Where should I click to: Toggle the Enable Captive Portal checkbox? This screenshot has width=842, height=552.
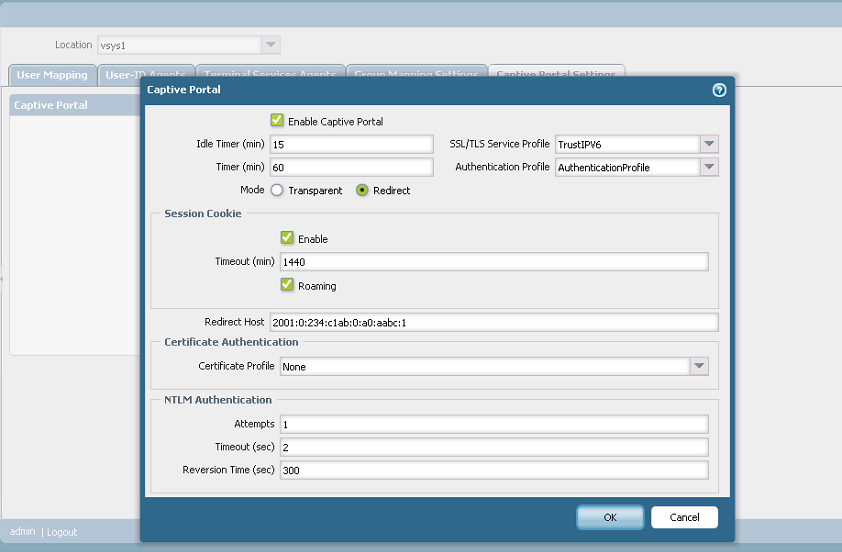point(278,120)
